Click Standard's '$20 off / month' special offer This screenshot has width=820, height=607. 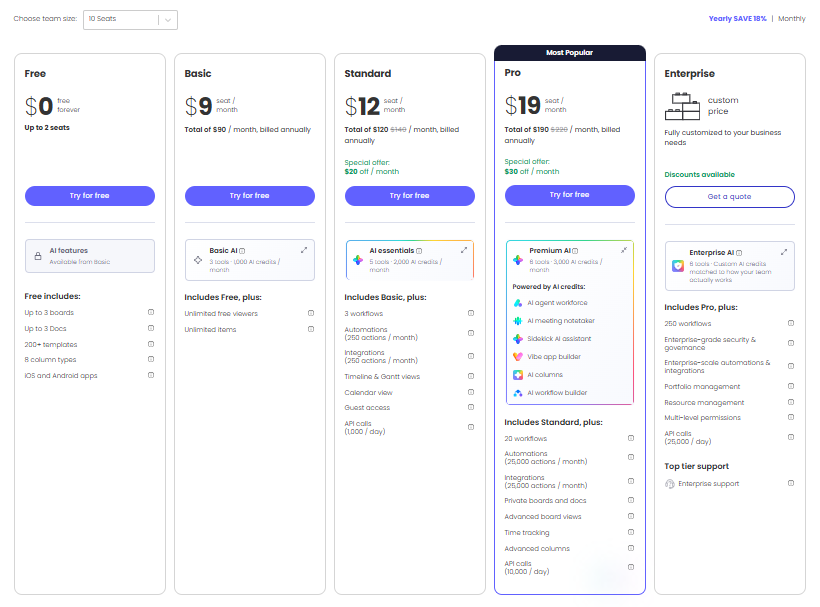click(372, 171)
